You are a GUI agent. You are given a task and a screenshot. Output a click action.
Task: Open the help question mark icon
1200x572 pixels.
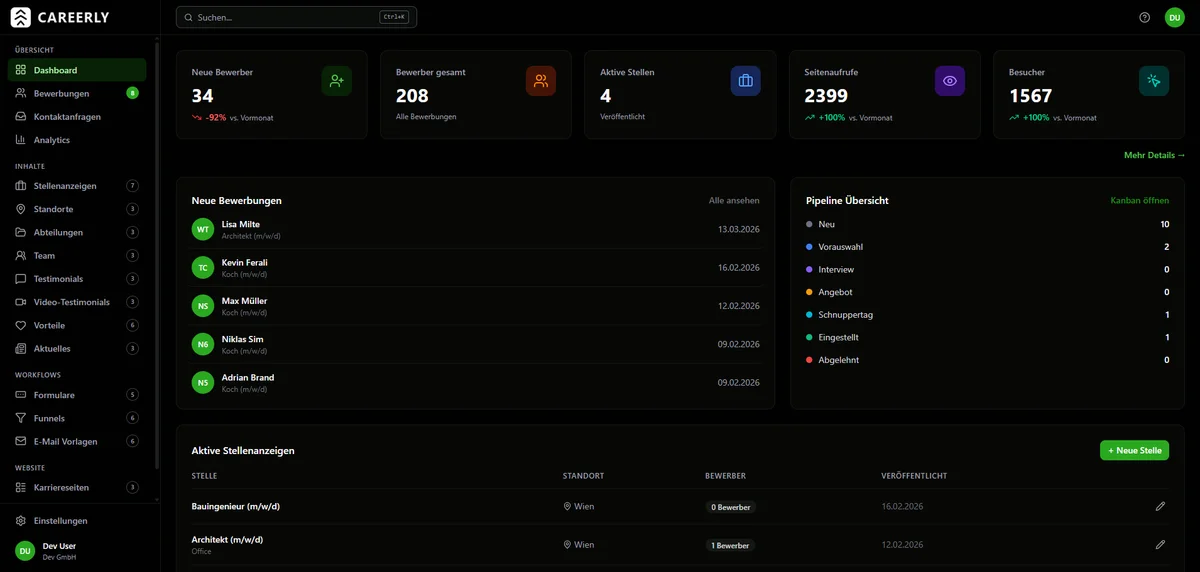pos(1145,17)
